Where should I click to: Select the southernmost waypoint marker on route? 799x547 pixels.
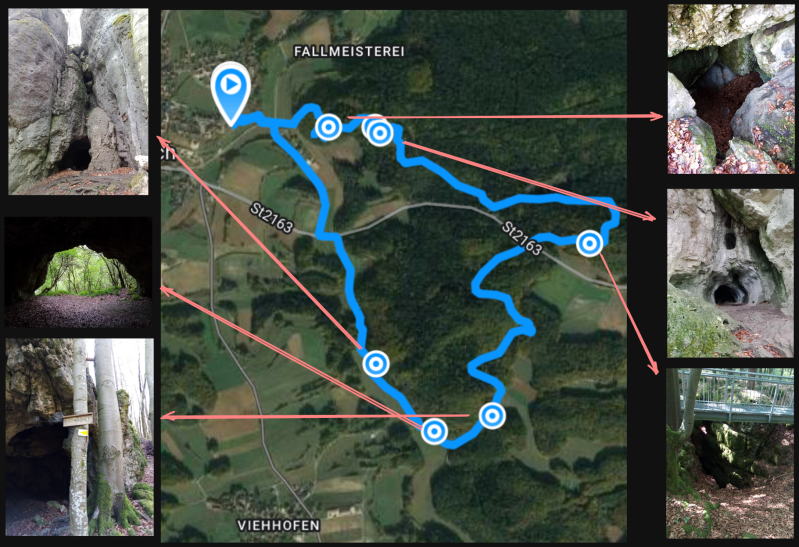click(434, 431)
